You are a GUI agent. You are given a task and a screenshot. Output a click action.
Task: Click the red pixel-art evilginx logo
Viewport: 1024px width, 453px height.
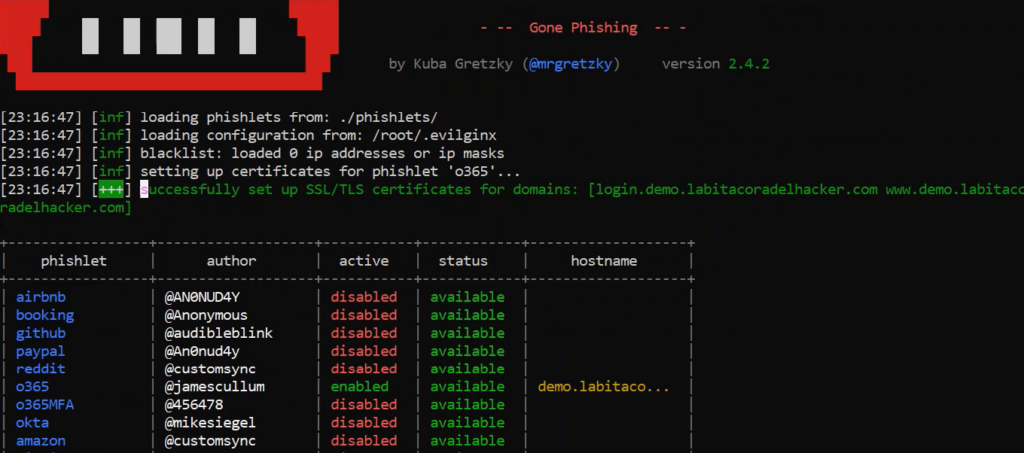click(x=169, y=44)
